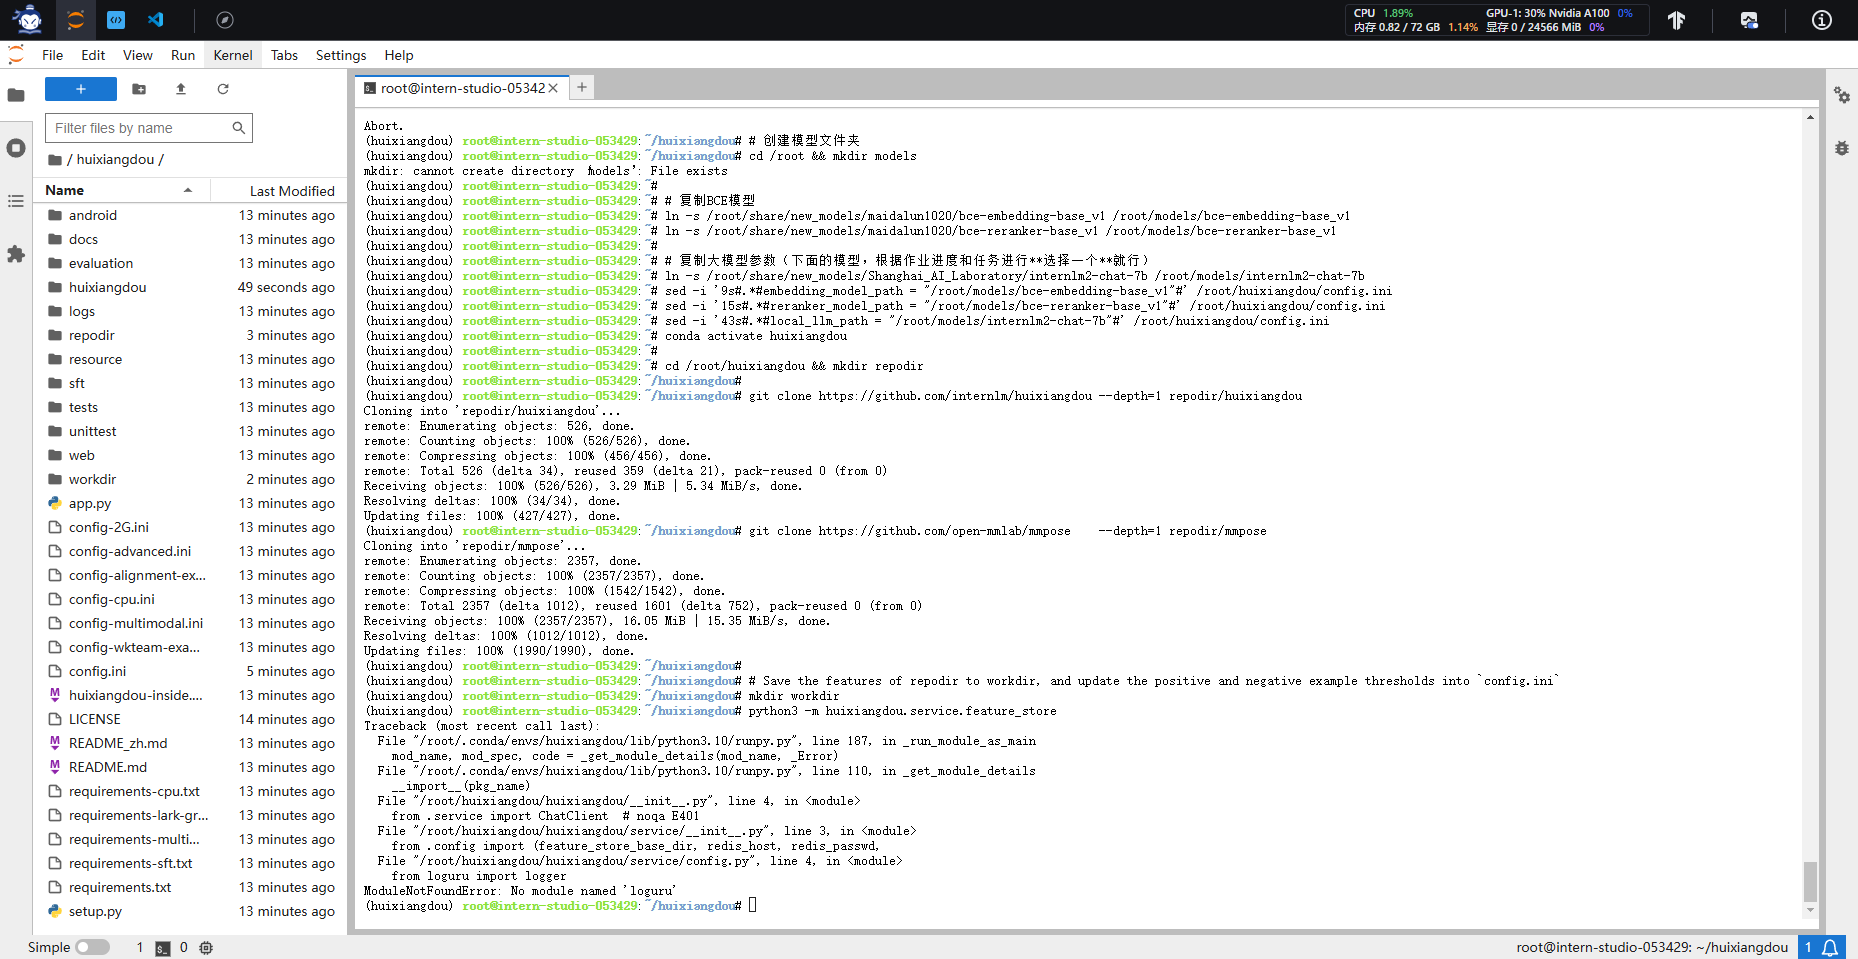1858x959 pixels.
Task: Click the new folder icon
Action: point(139,89)
